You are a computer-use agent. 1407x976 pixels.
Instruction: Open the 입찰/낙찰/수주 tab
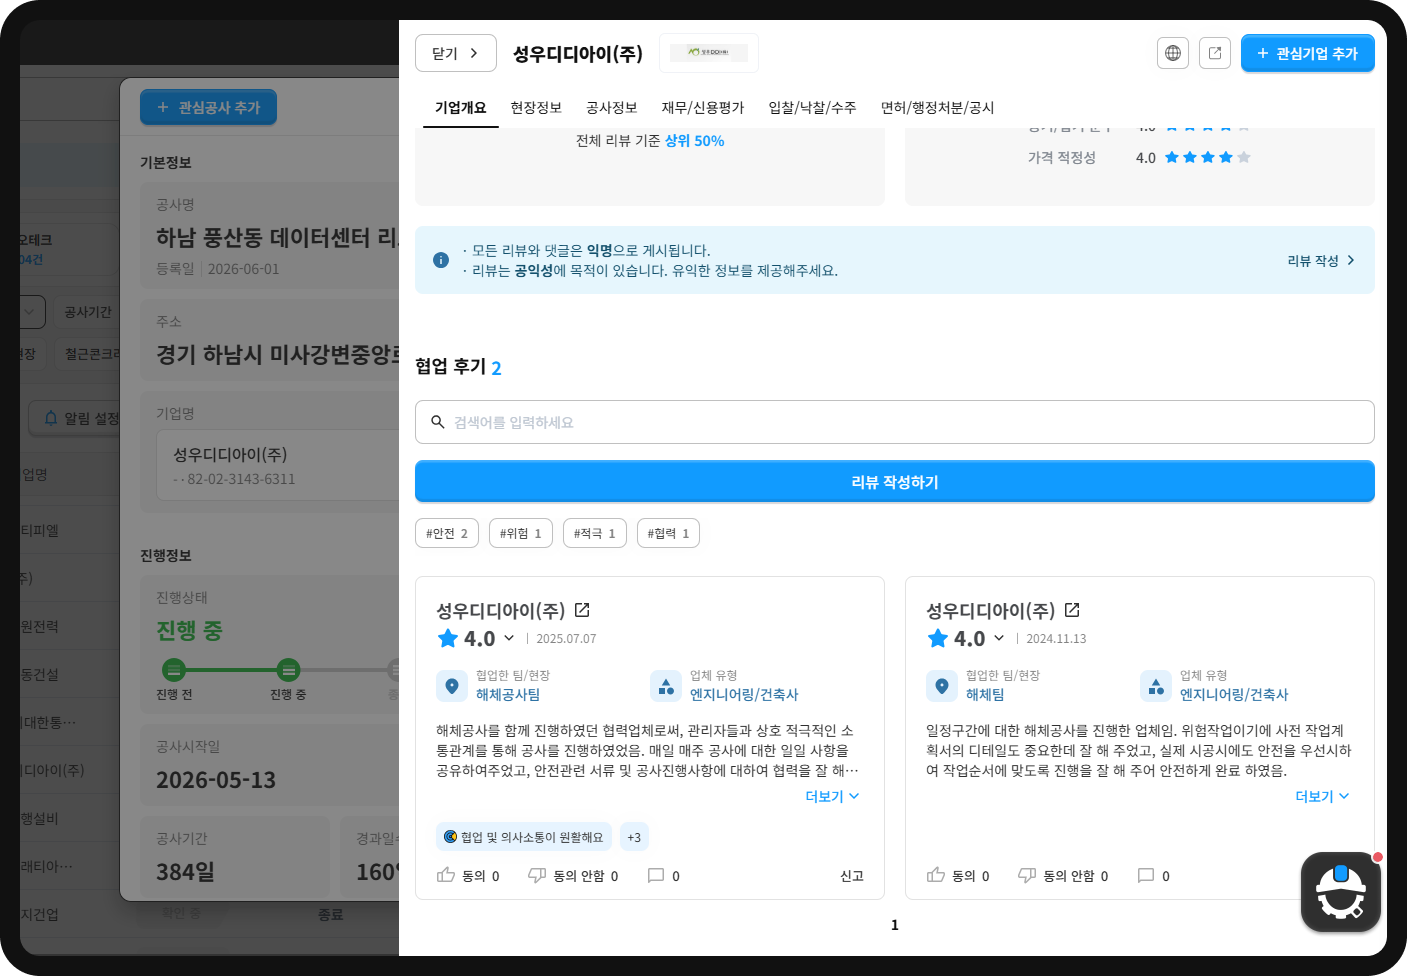pos(812,108)
